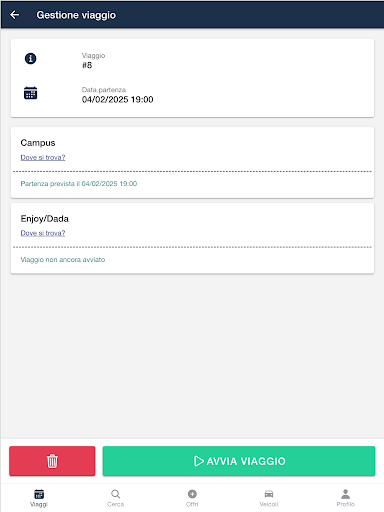Click the Gestione viaggio header title
Viewport: 384px width, 512px height.
pyautogui.click(x=76, y=15)
